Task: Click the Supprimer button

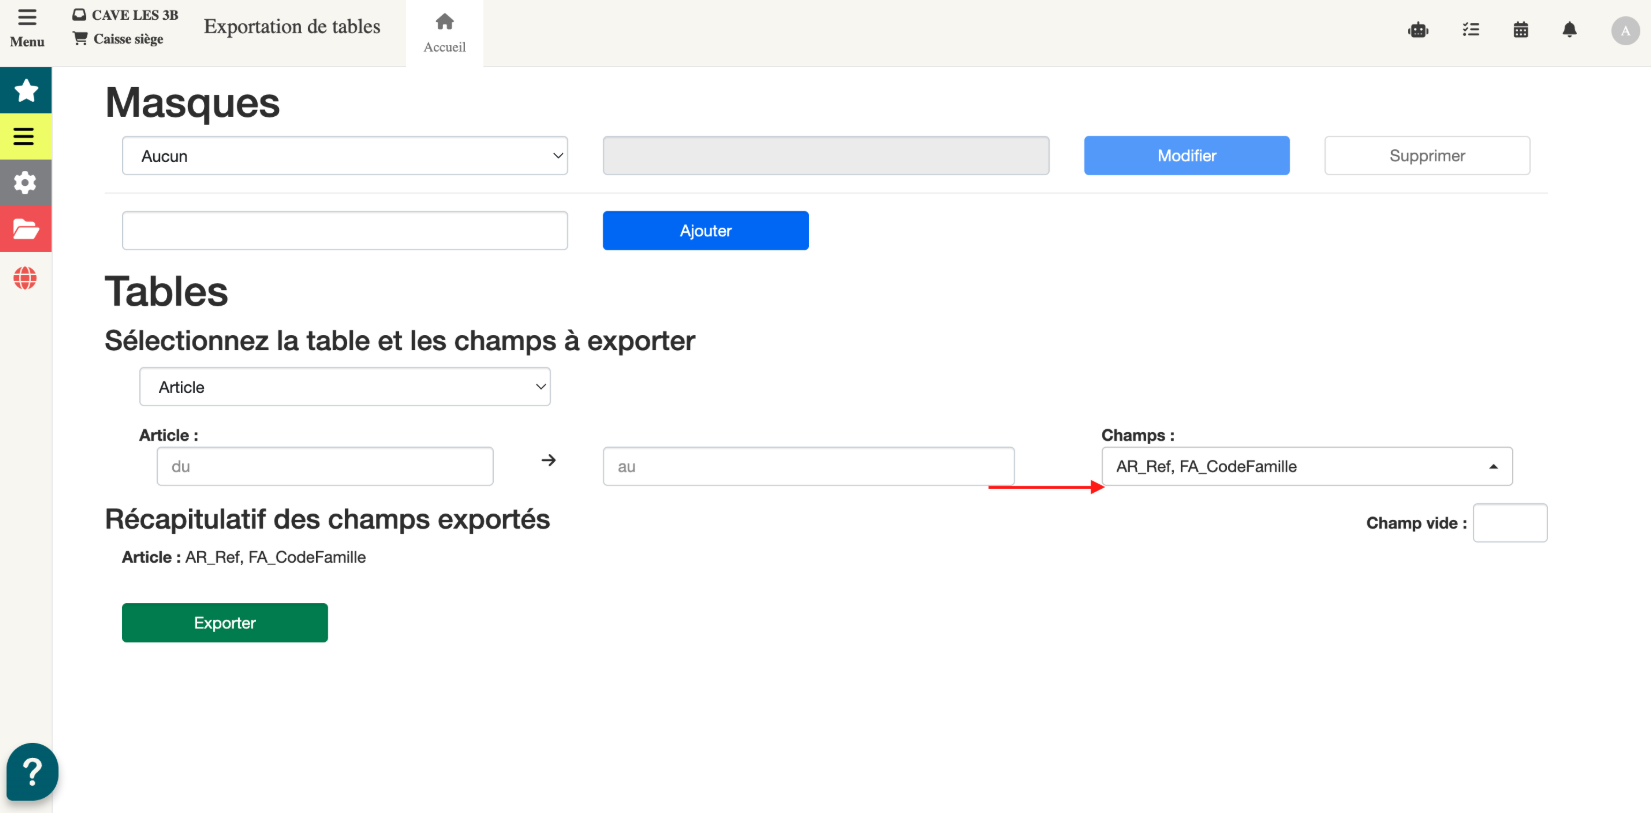Action: [x=1426, y=156]
